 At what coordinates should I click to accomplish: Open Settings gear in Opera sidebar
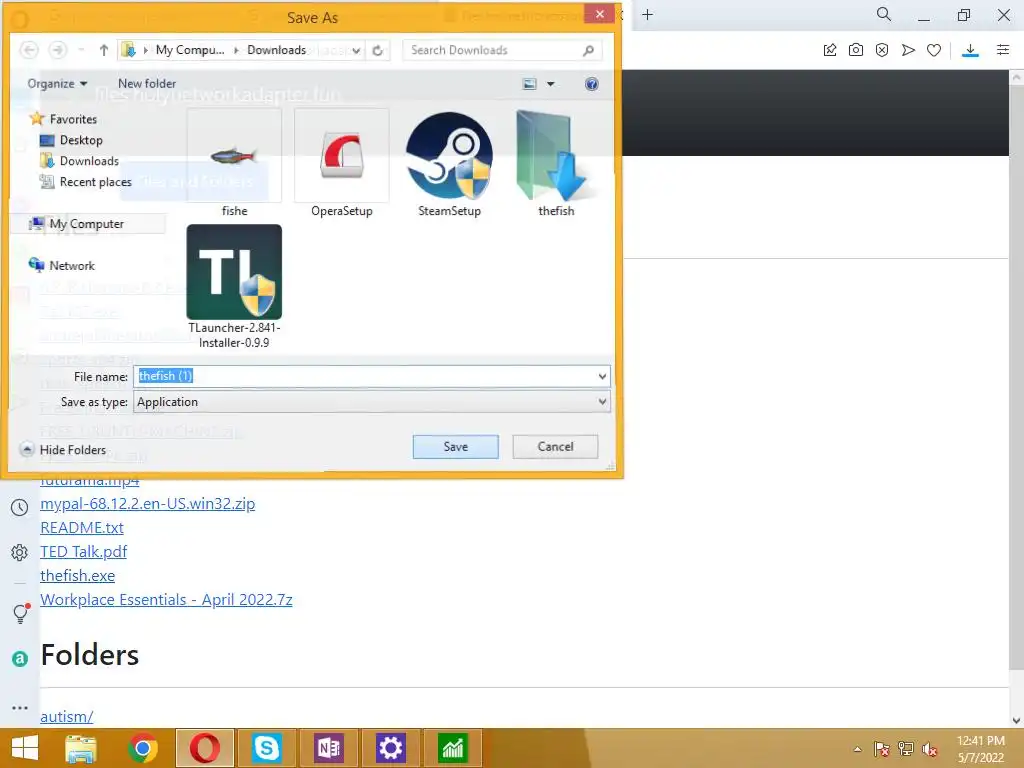tap(20, 552)
